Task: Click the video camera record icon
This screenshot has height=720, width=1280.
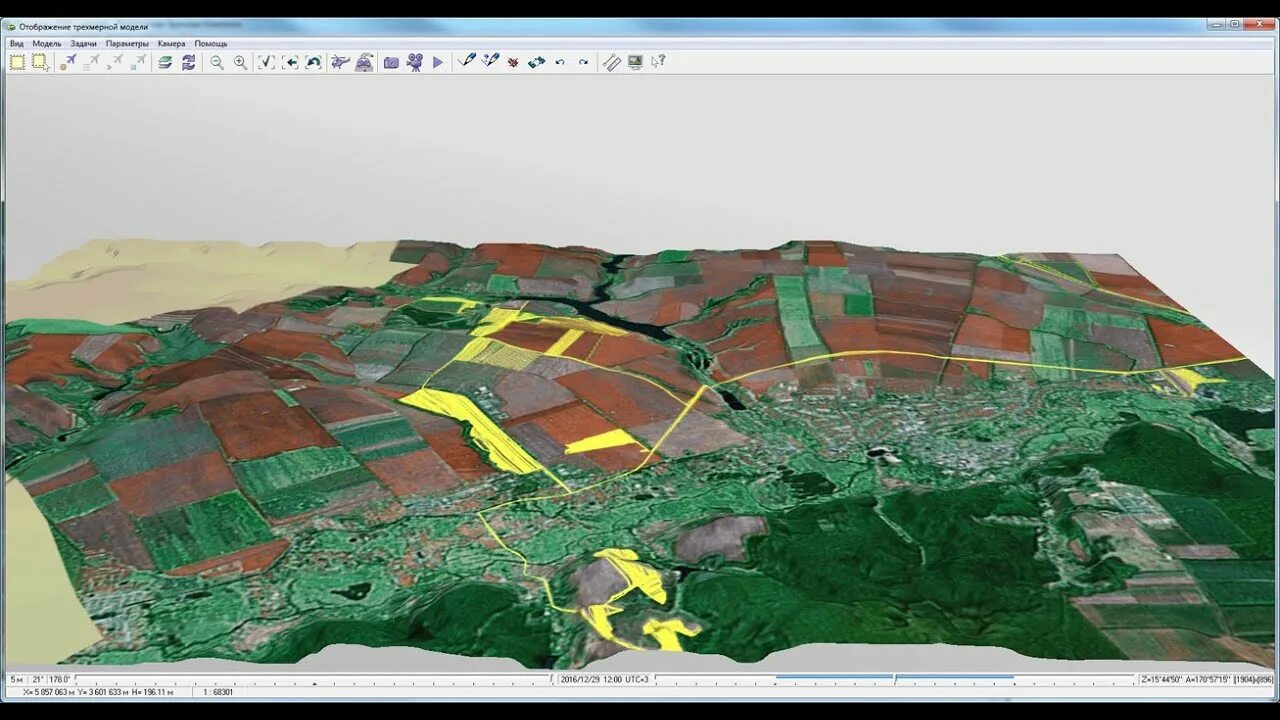Action: point(415,62)
